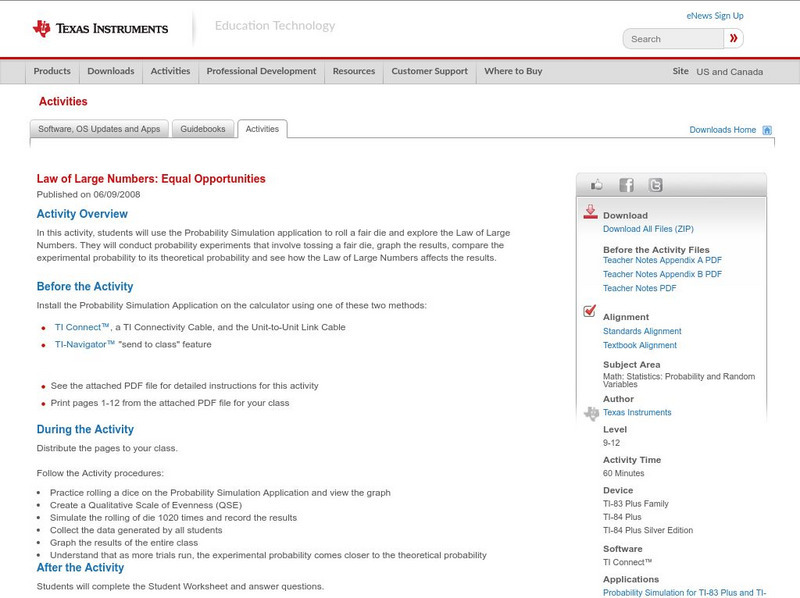
Task: Open Teacher Notes Appendix B PDF
Action: pyautogui.click(x=662, y=275)
